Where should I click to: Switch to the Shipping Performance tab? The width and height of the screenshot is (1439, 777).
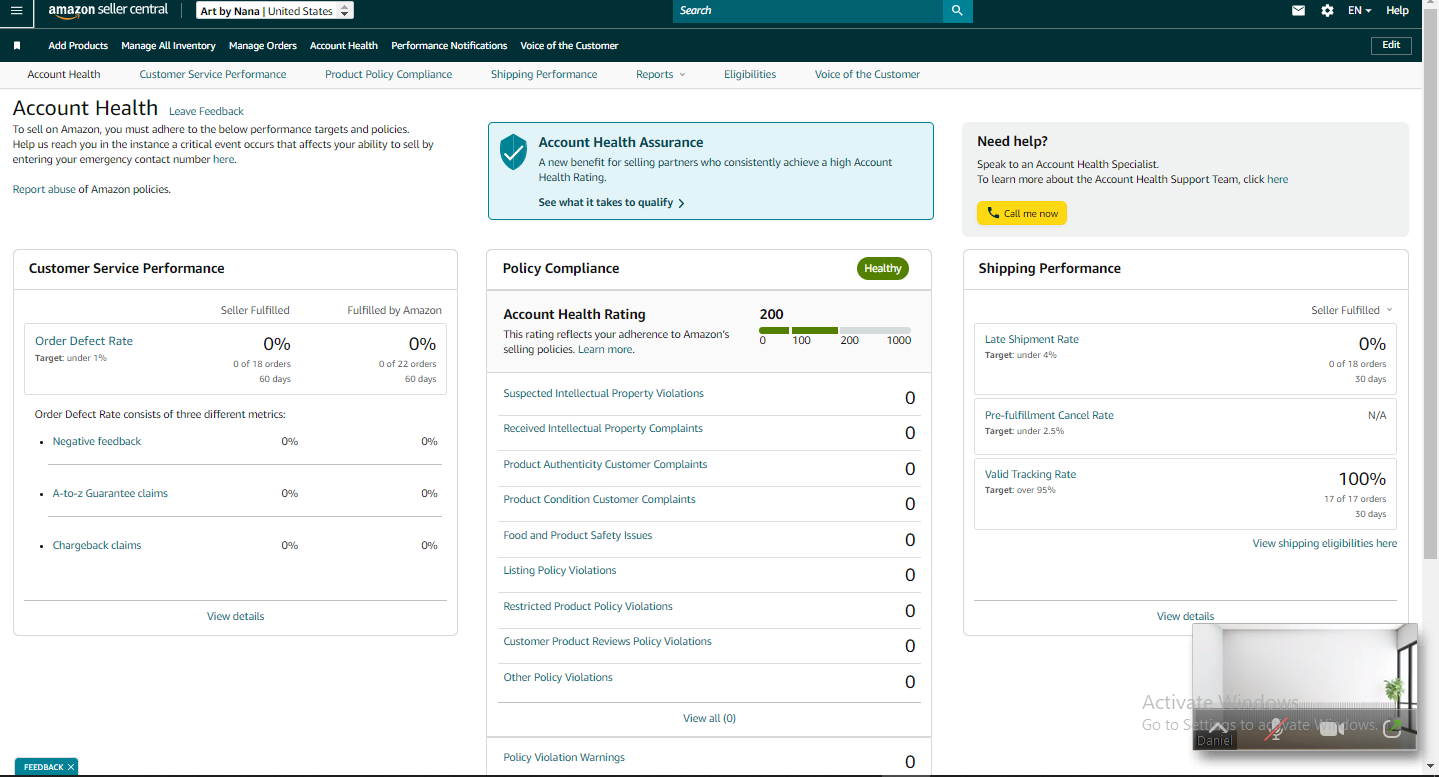coord(544,75)
